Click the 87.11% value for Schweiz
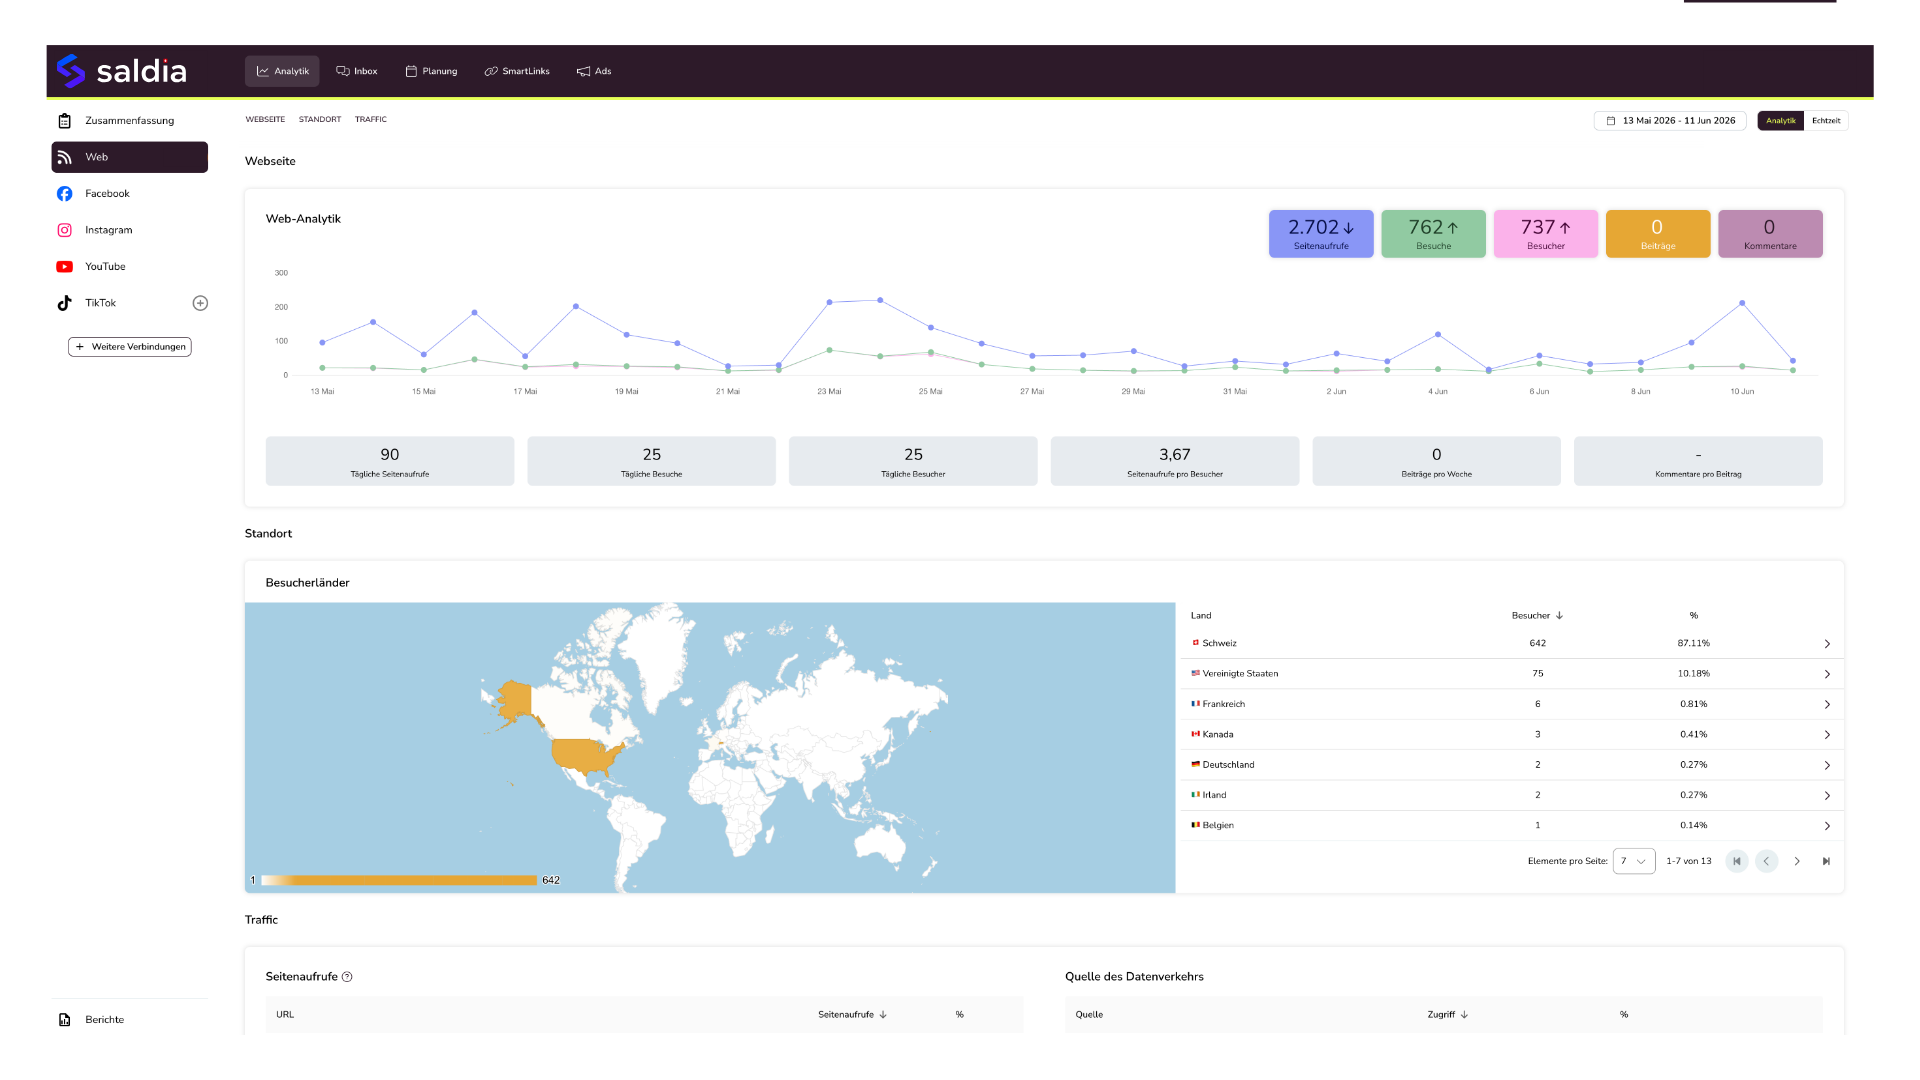 click(1693, 644)
